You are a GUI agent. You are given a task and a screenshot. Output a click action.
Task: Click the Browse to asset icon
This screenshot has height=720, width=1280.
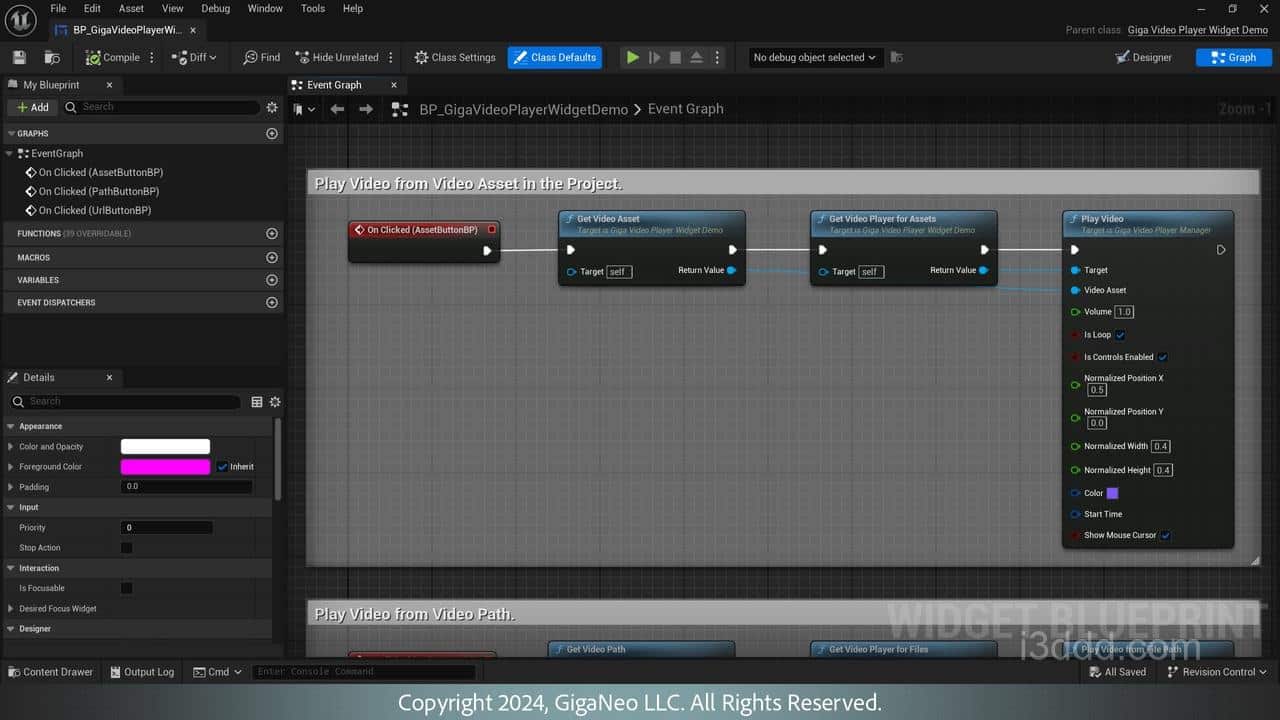[52, 58]
